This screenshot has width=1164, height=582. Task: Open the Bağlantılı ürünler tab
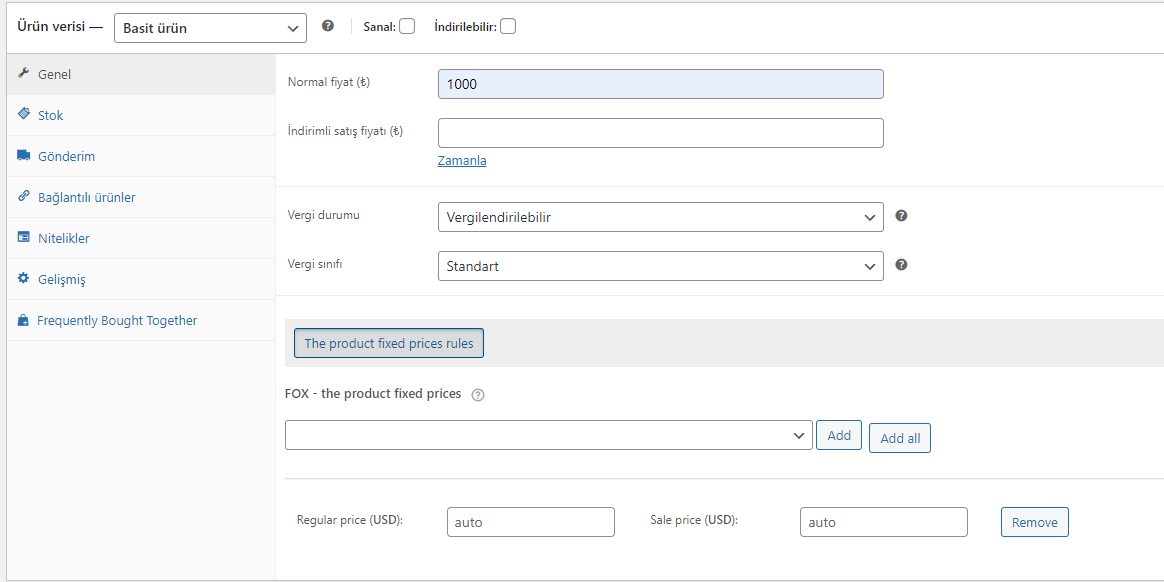(141, 197)
